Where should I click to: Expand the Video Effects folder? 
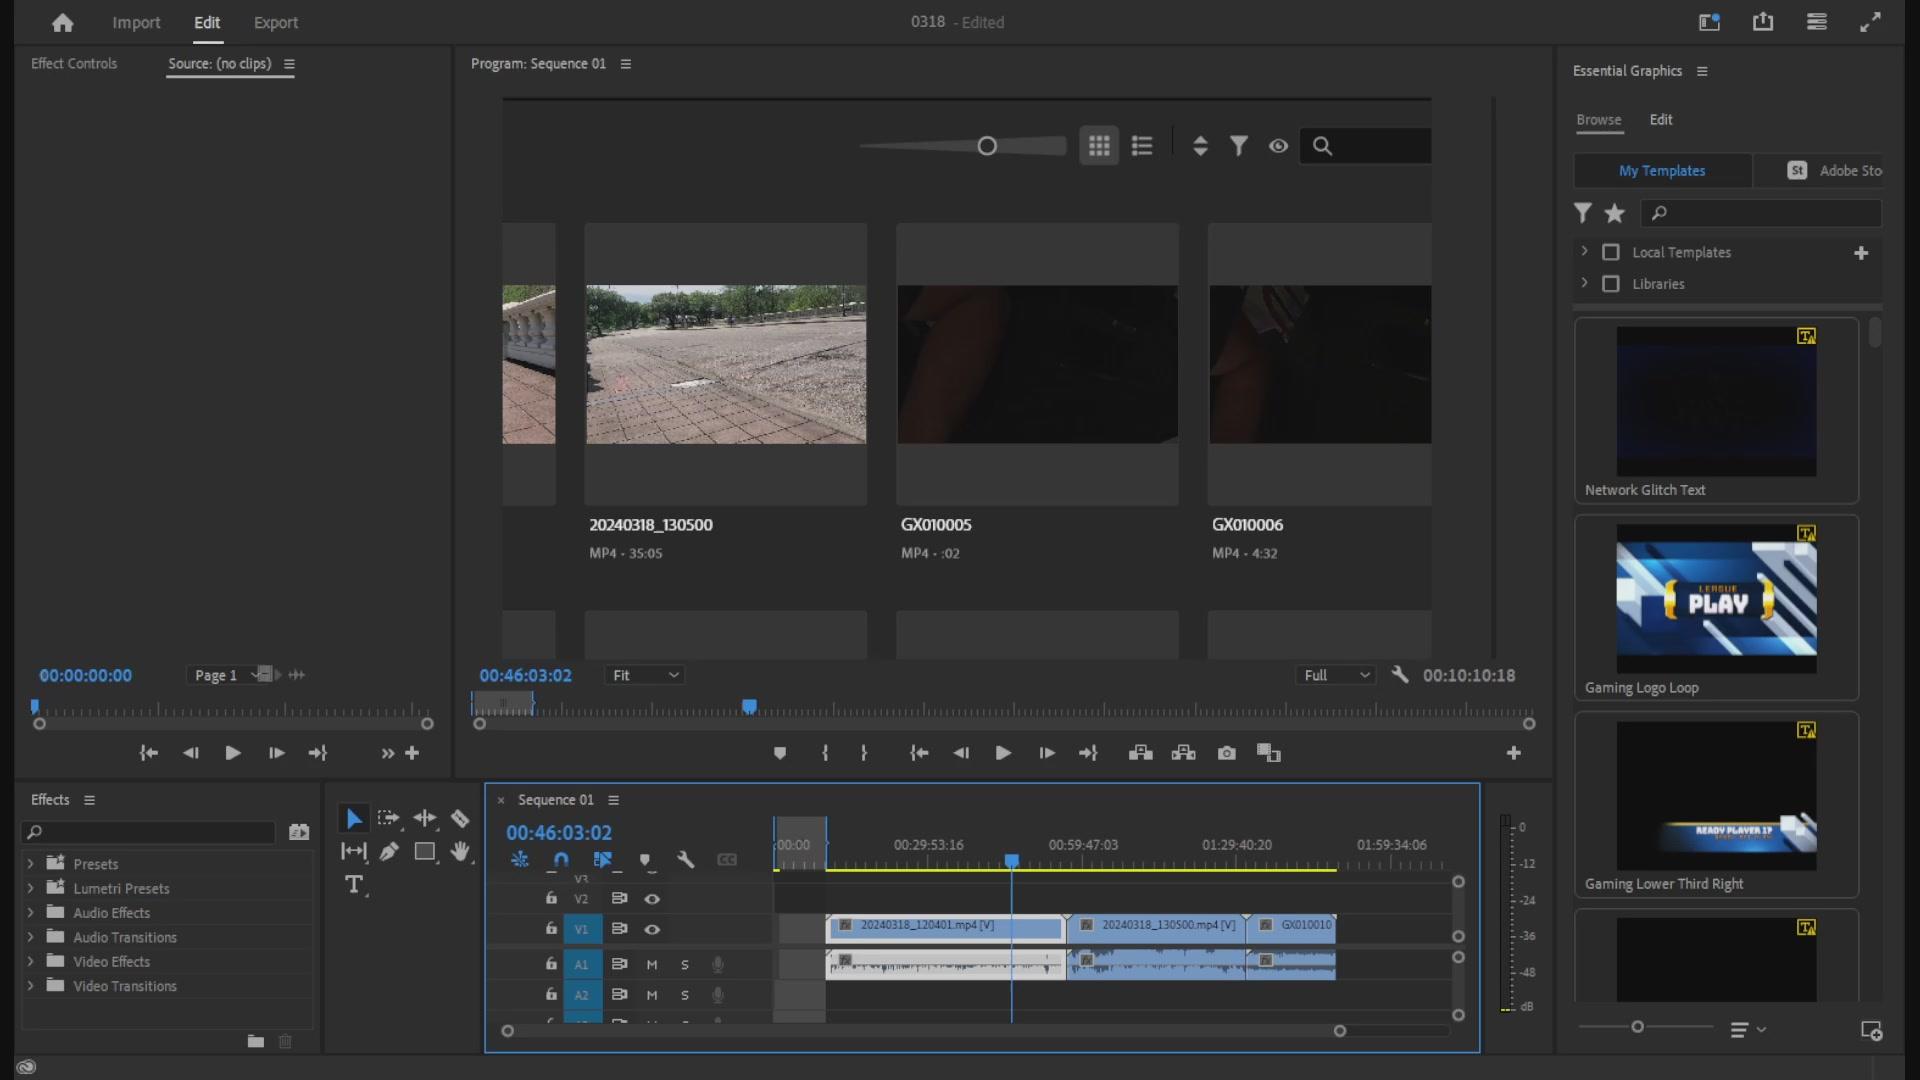(x=30, y=962)
